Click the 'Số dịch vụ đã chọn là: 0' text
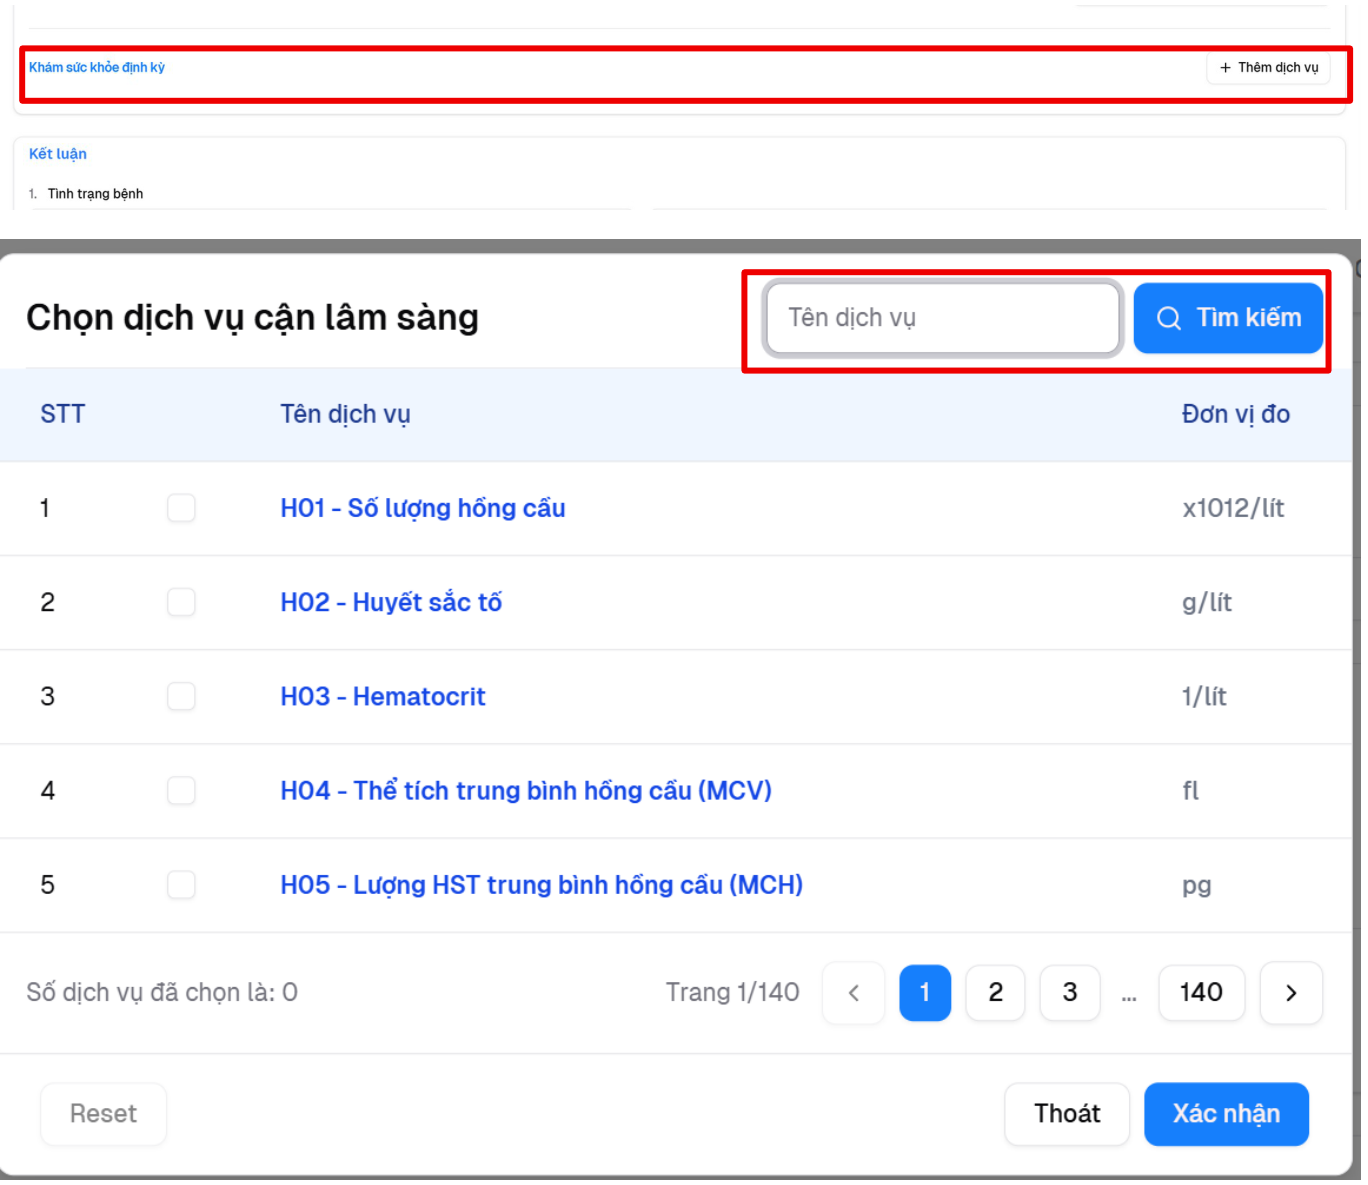The image size is (1368, 1185). click(x=162, y=993)
